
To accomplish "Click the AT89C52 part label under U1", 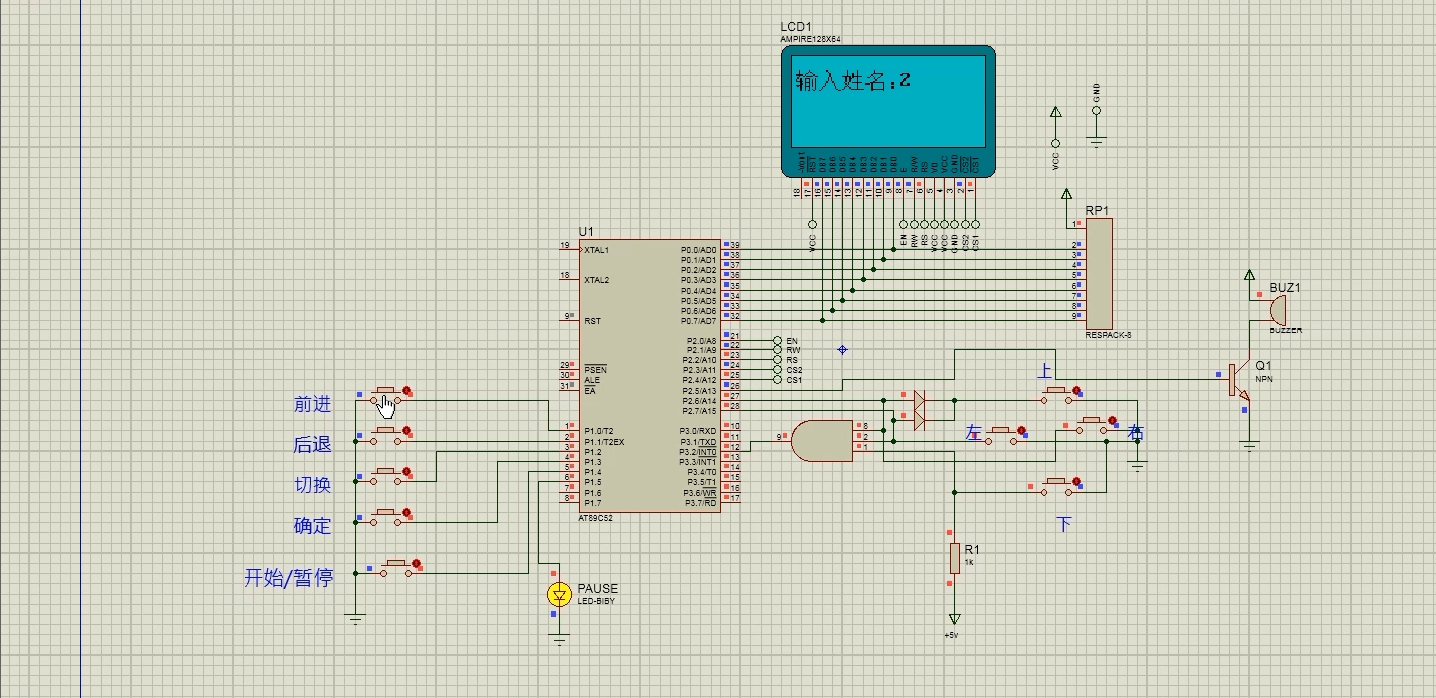I will (x=594, y=519).
